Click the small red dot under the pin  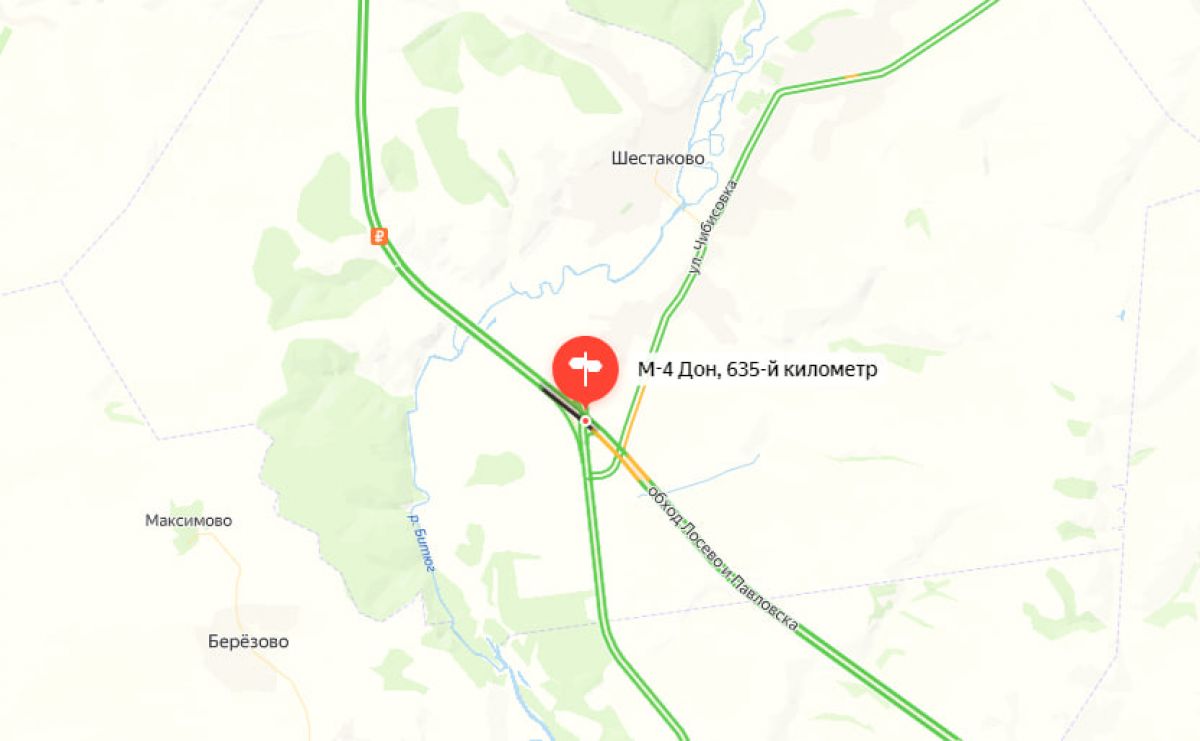click(586, 422)
